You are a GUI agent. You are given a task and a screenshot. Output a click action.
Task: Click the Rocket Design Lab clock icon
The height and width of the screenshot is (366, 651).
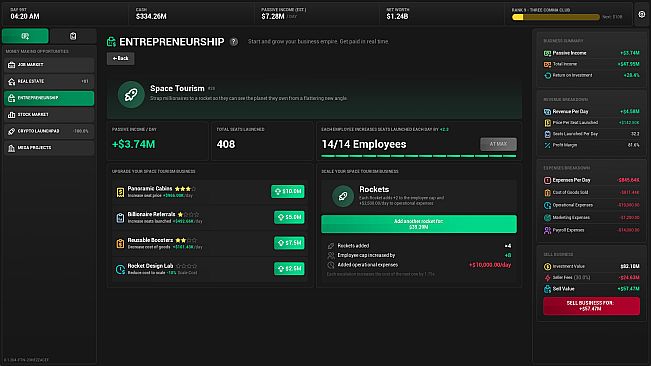click(120, 269)
